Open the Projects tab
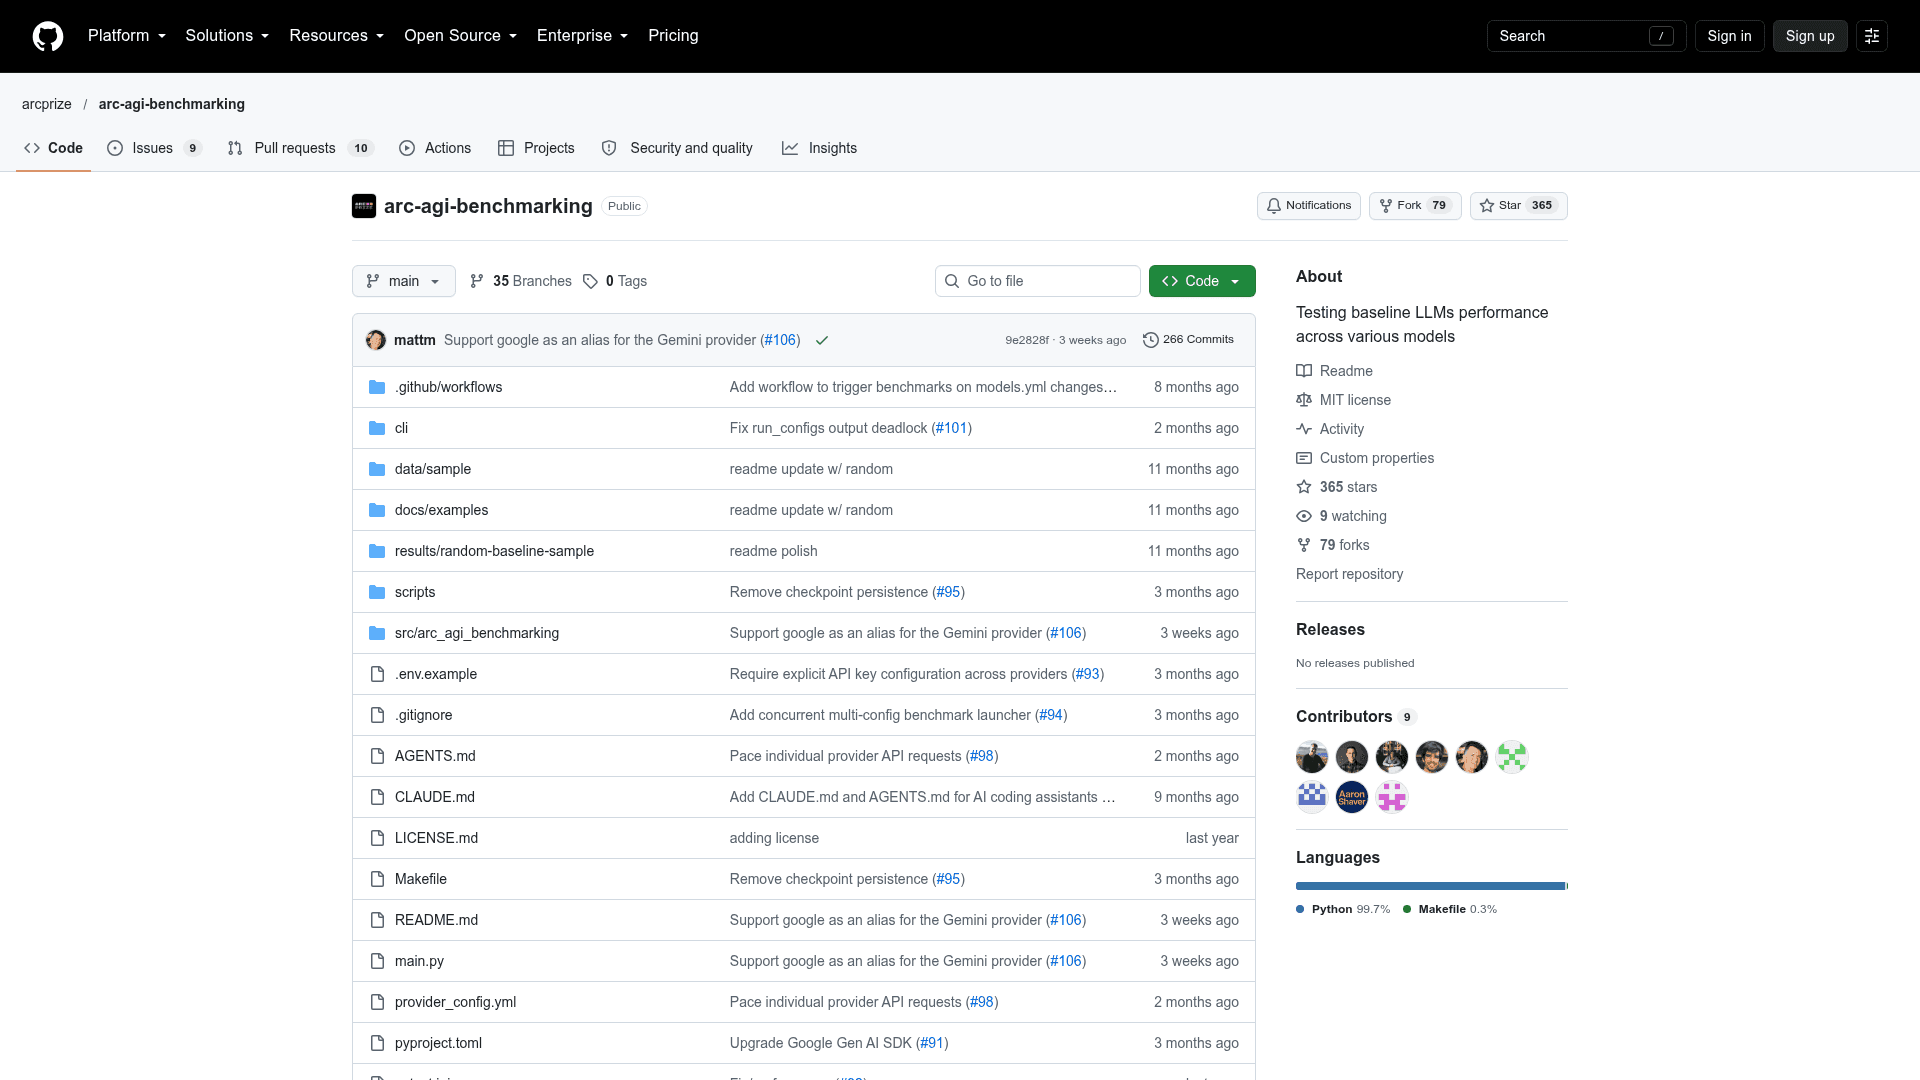1920x1080 pixels. click(x=536, y=148)
